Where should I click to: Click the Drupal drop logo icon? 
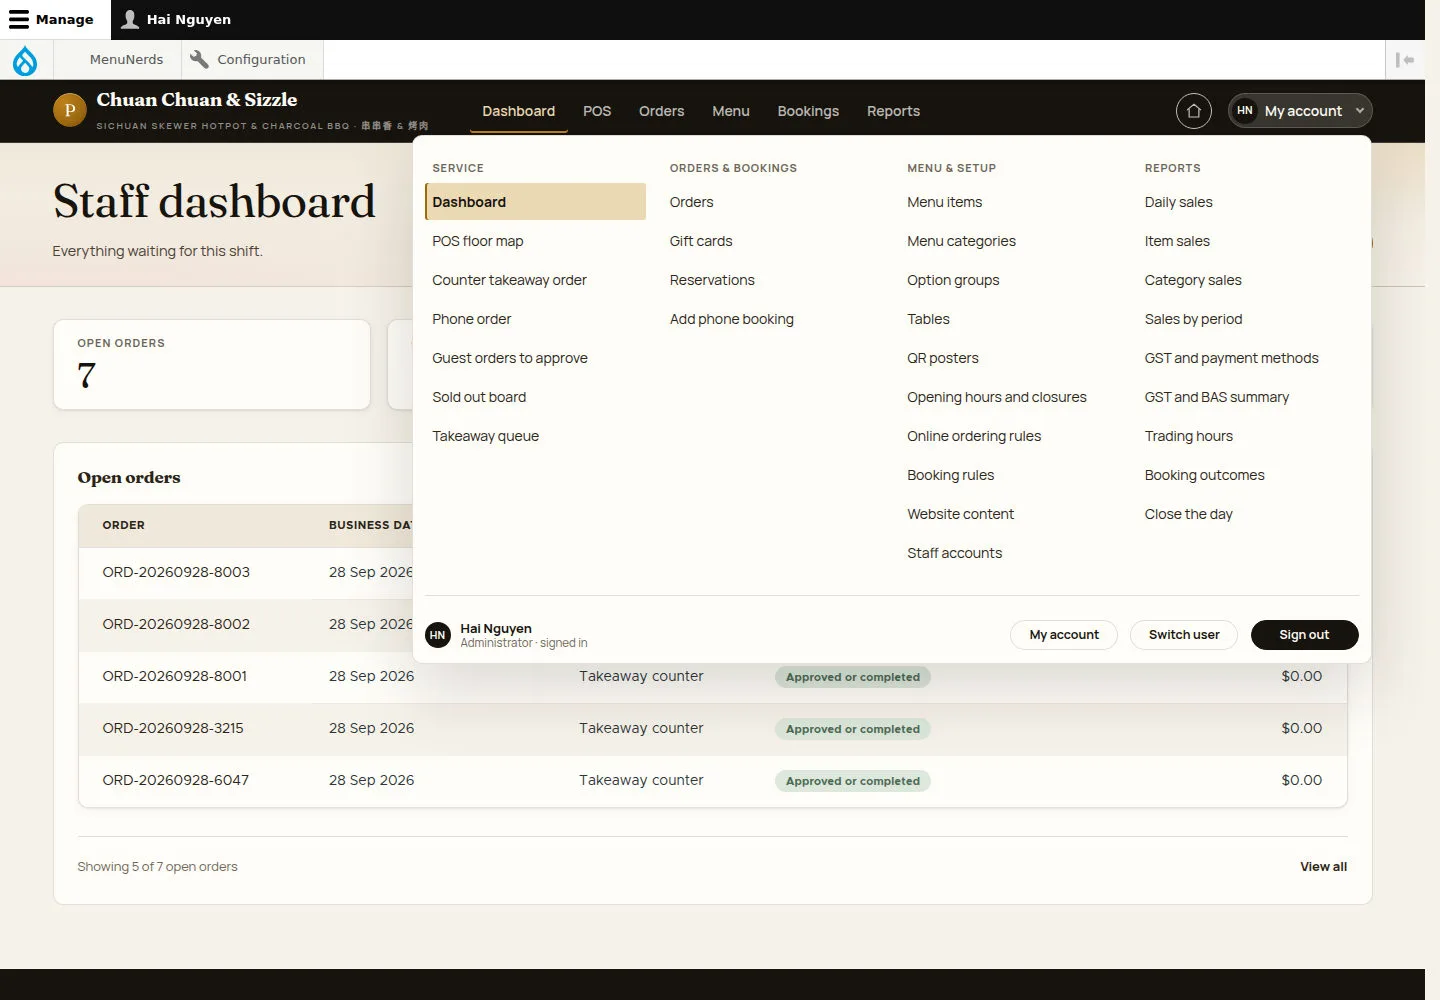25,60
